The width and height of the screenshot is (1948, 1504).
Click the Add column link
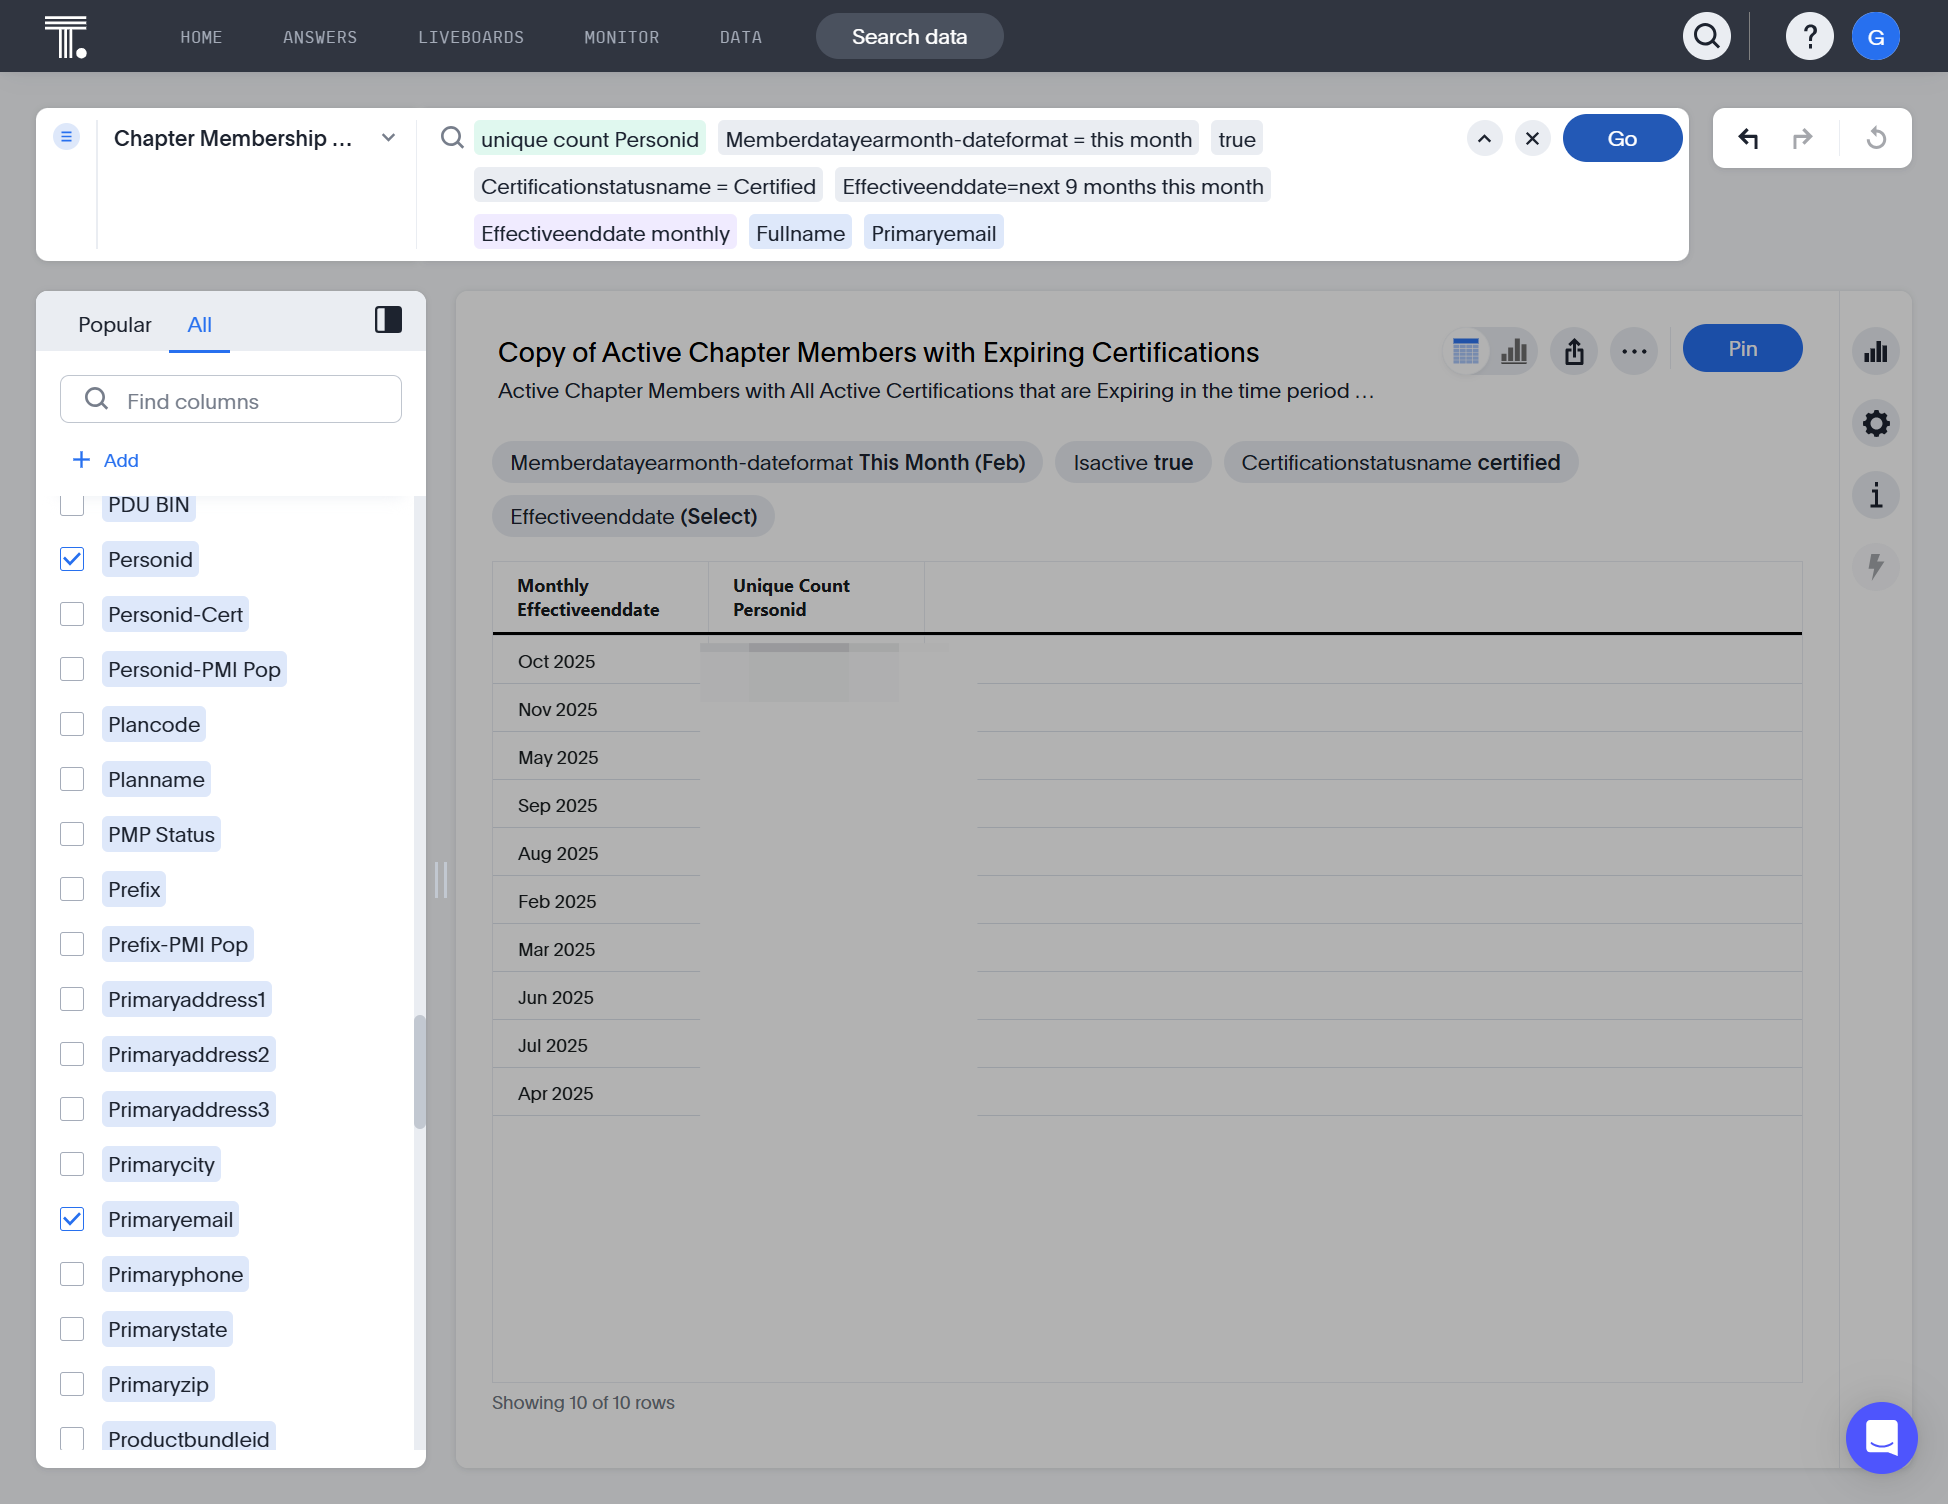point(105,460)
